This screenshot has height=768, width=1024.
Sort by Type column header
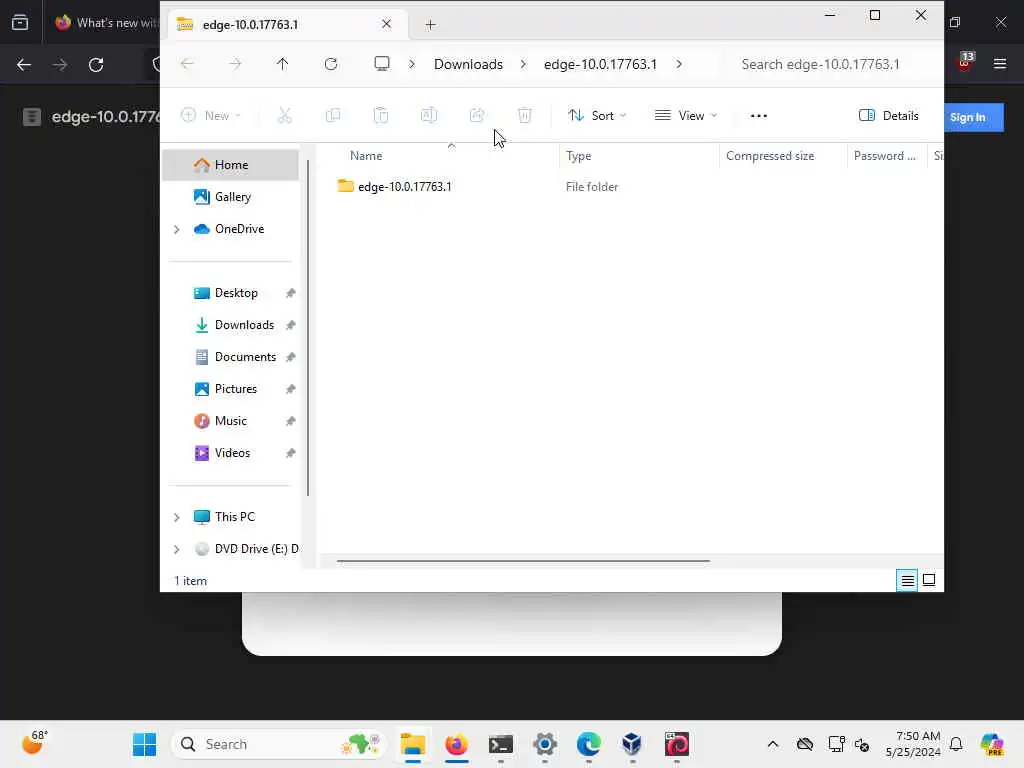[x=639, y=155]
